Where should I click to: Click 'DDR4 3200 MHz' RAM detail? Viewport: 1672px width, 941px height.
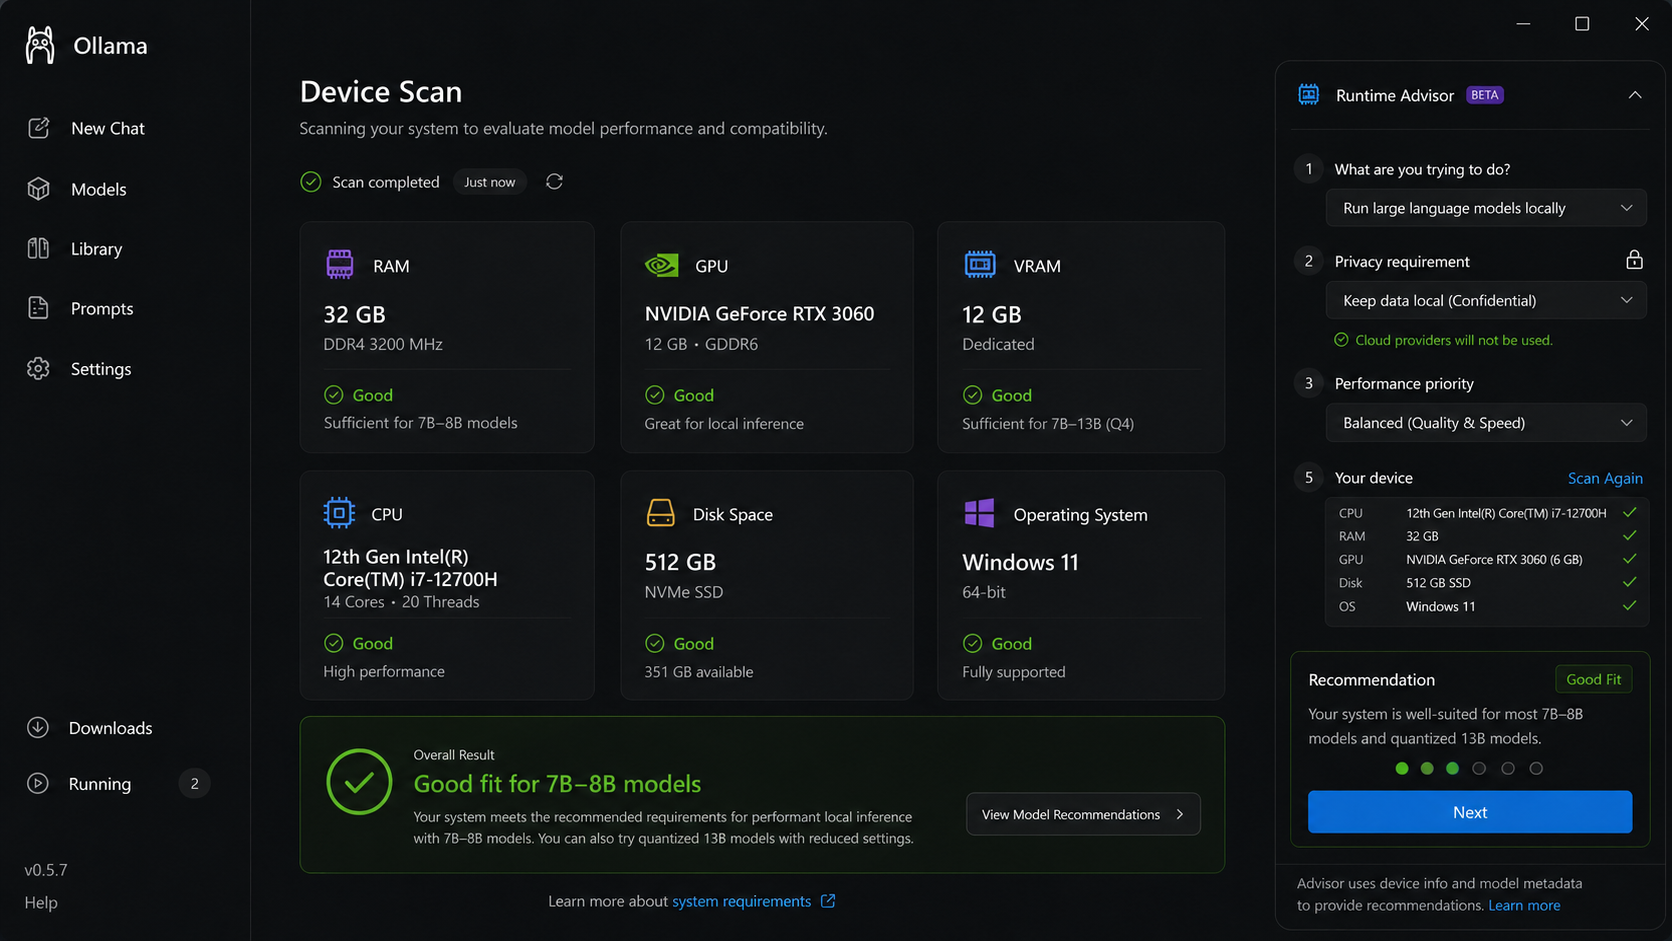coord(383,344)
